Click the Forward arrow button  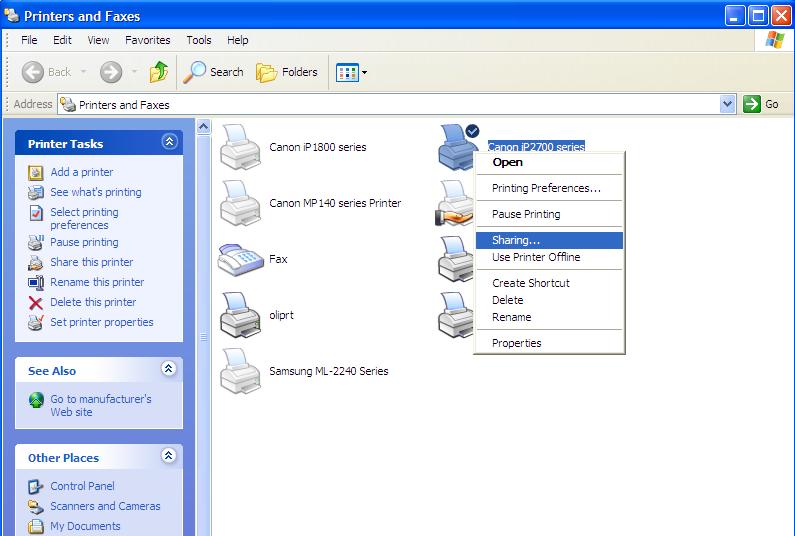(111, 72)
